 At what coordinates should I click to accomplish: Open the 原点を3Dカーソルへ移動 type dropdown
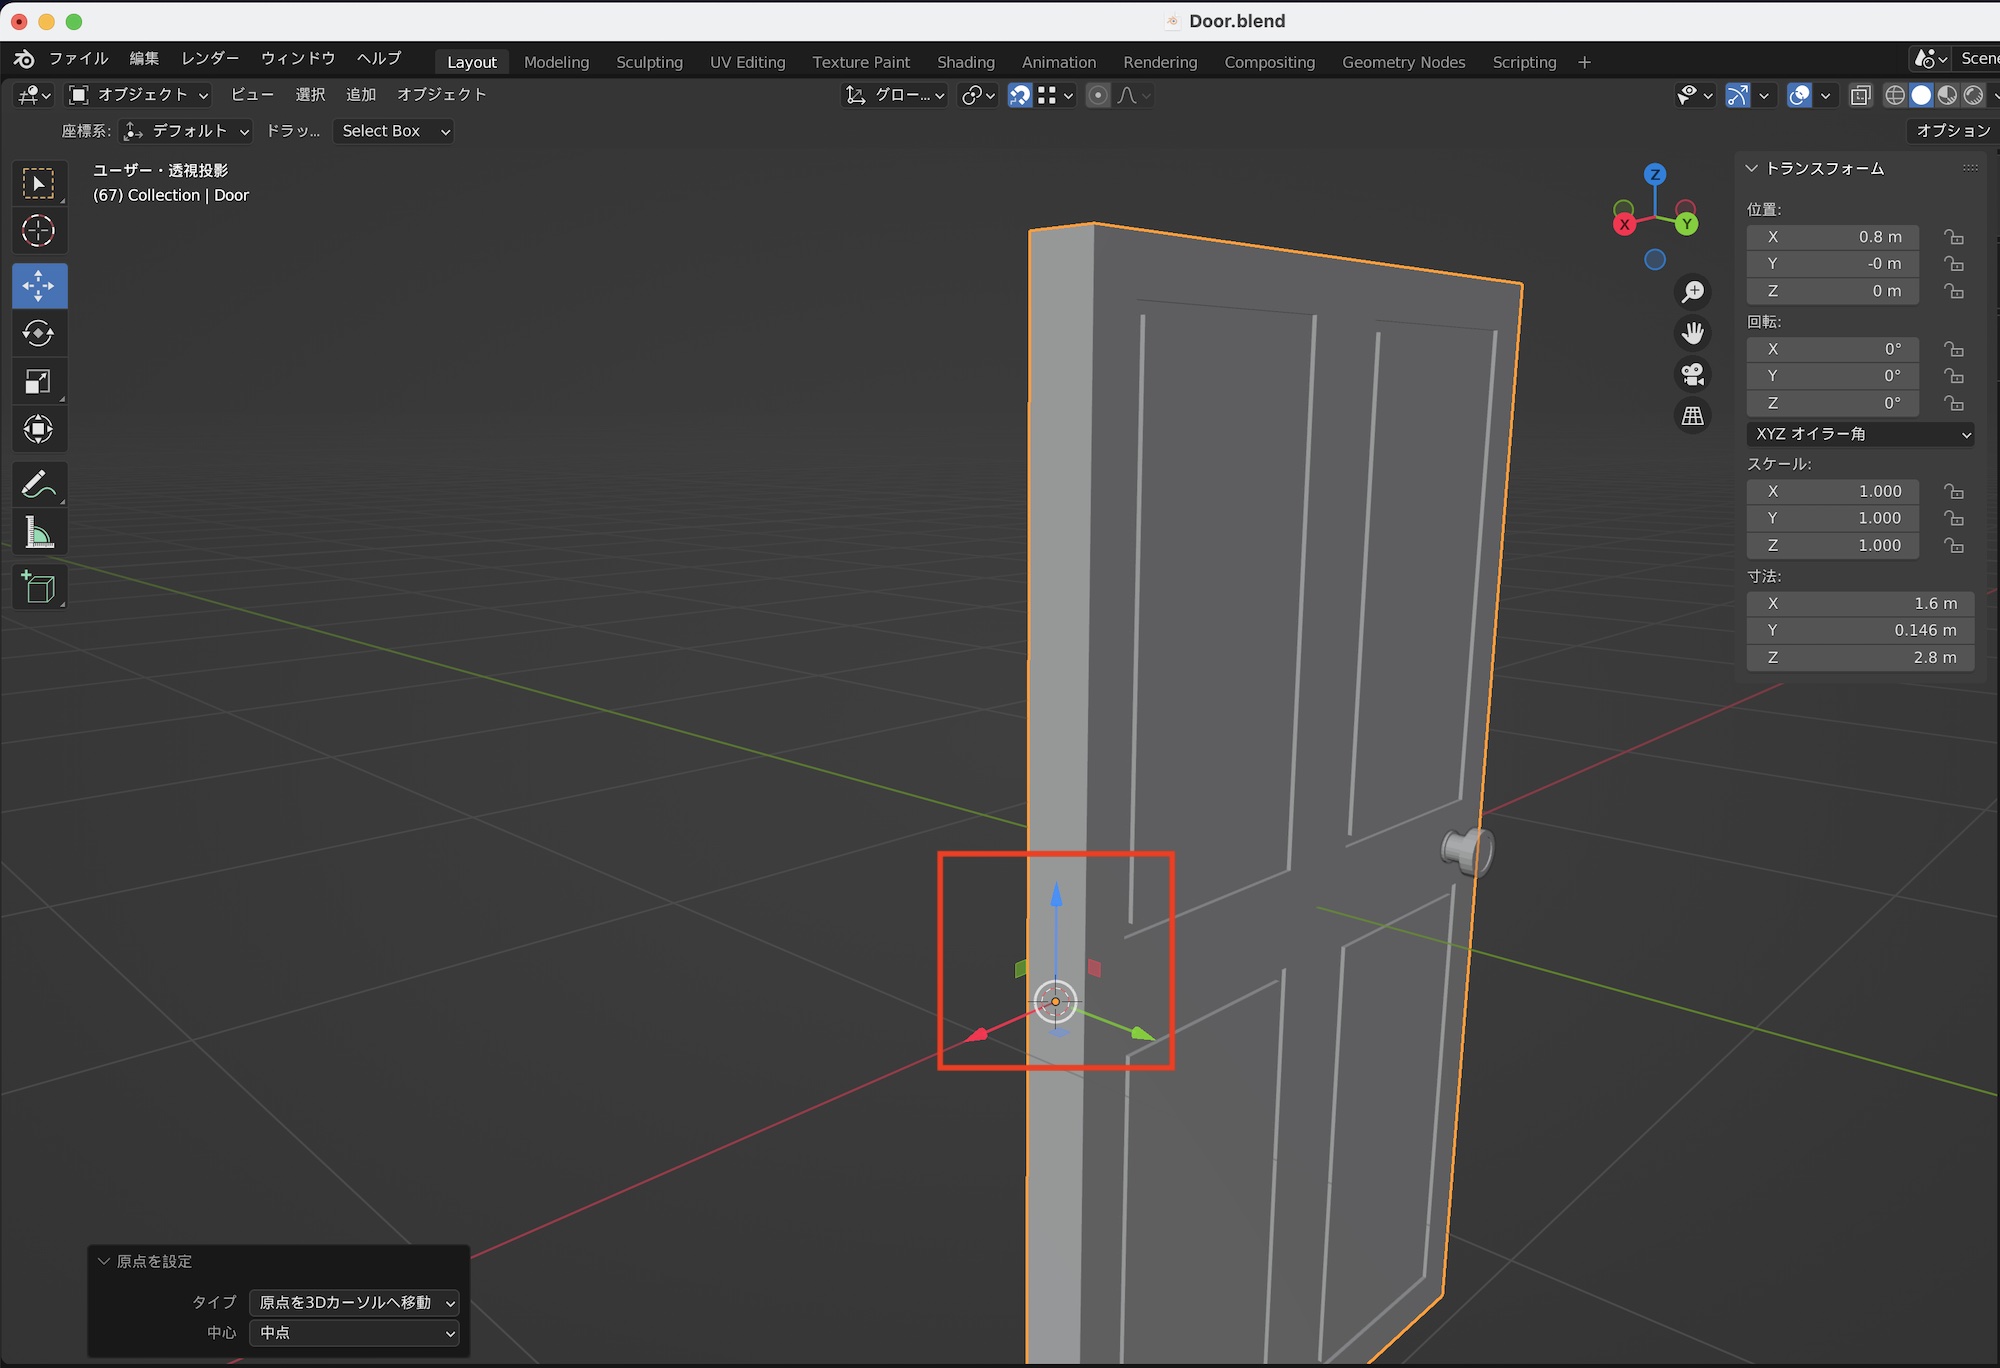point(355,1302)
